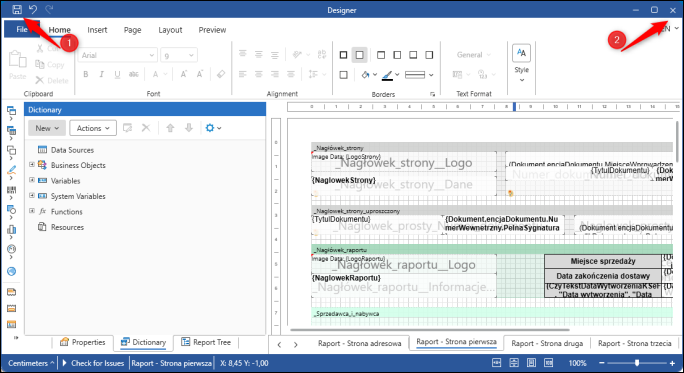Open the File menu button

[22, 29]
